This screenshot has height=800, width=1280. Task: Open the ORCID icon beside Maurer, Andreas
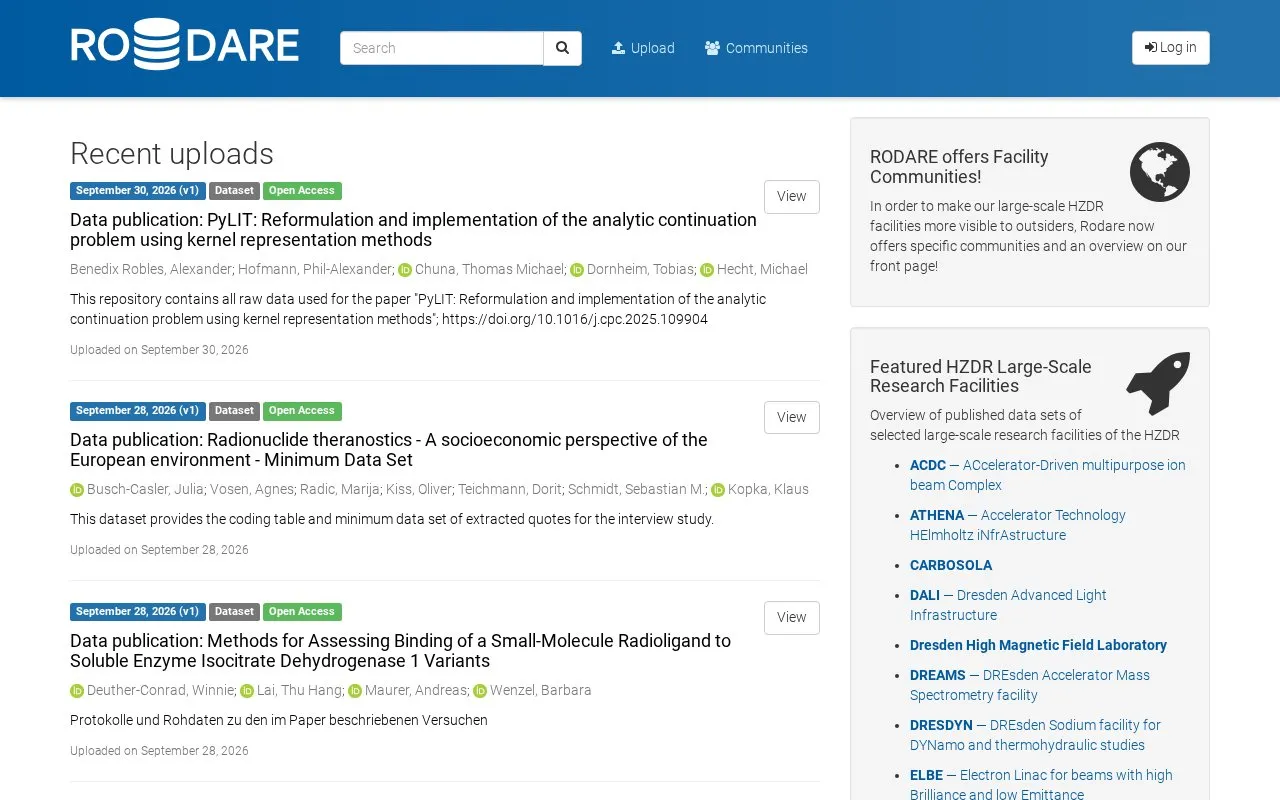(355, 691)
